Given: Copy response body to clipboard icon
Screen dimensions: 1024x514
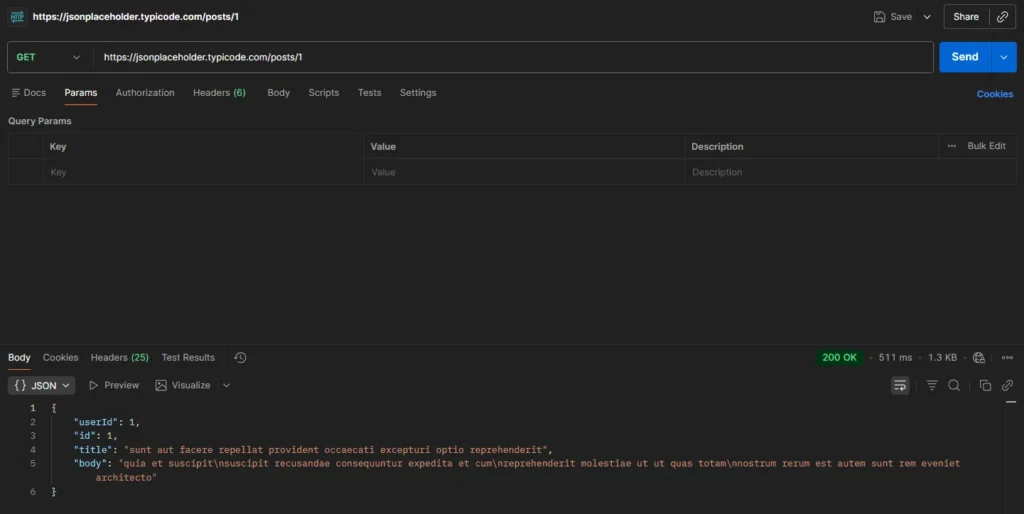Looking at the screenshot, I should (x=985, y=385).
